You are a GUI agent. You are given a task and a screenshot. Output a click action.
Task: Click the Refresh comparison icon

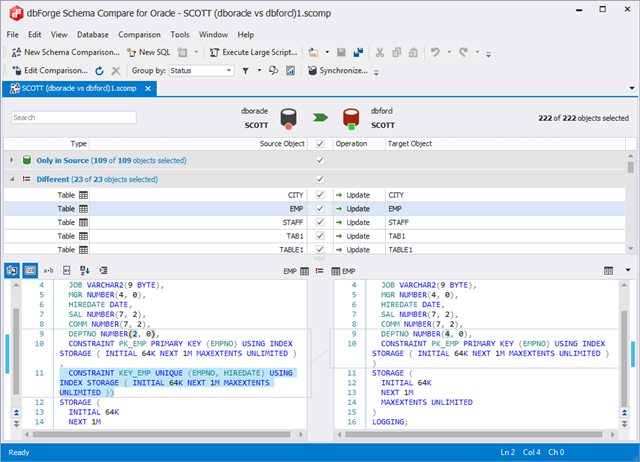coord(99,71)
